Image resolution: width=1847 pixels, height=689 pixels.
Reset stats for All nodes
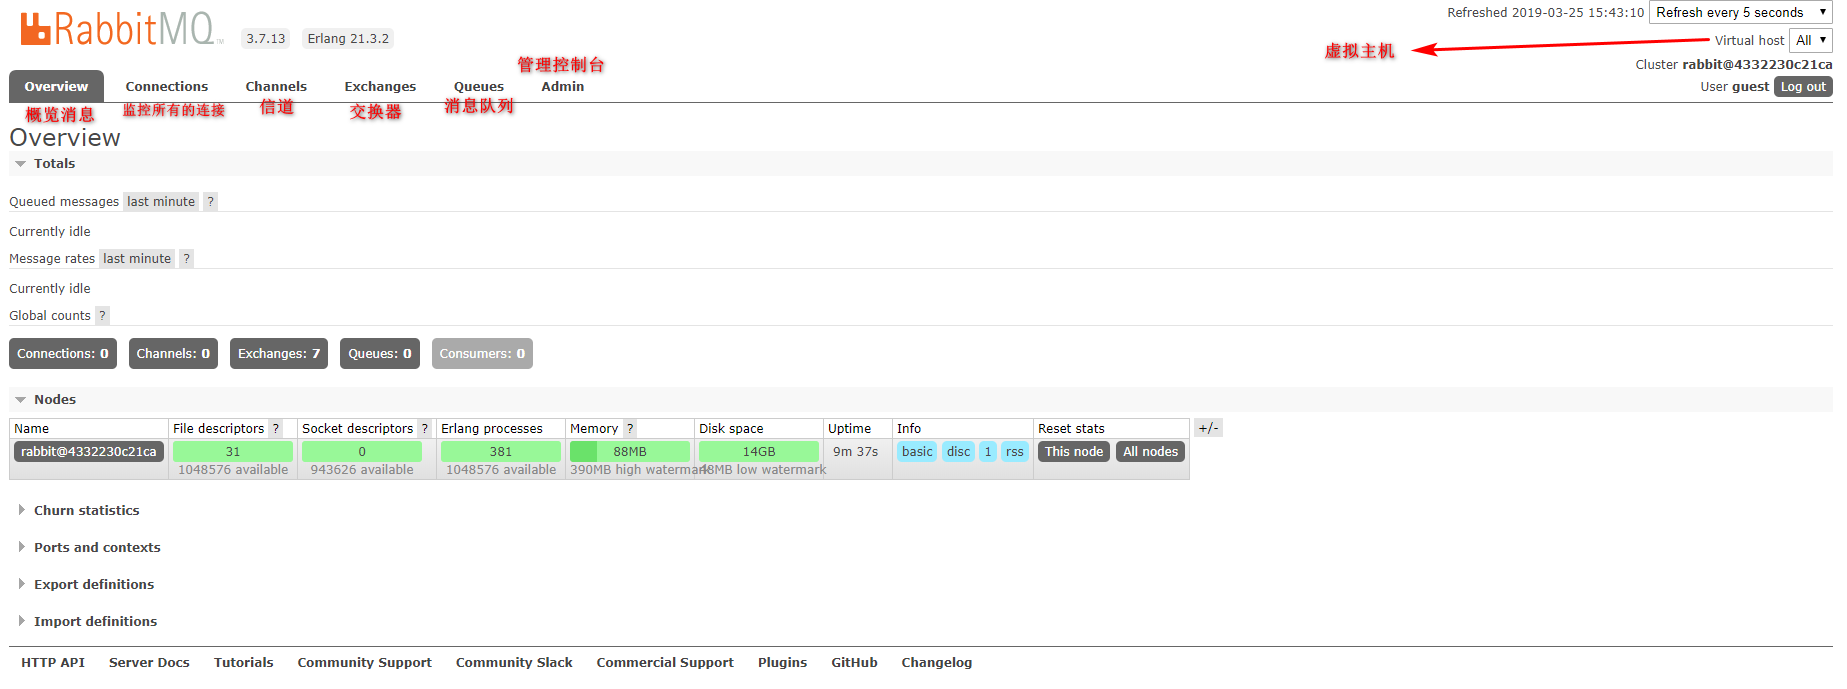(x=1150, y=452)
